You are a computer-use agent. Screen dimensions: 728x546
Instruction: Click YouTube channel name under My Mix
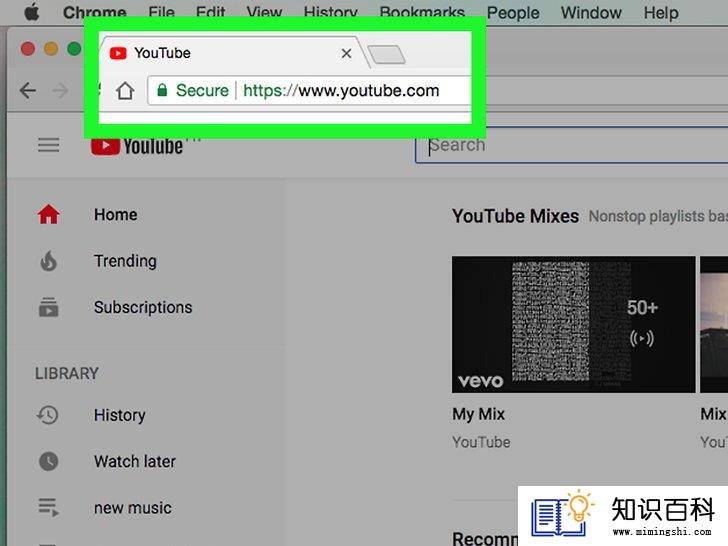481,442
